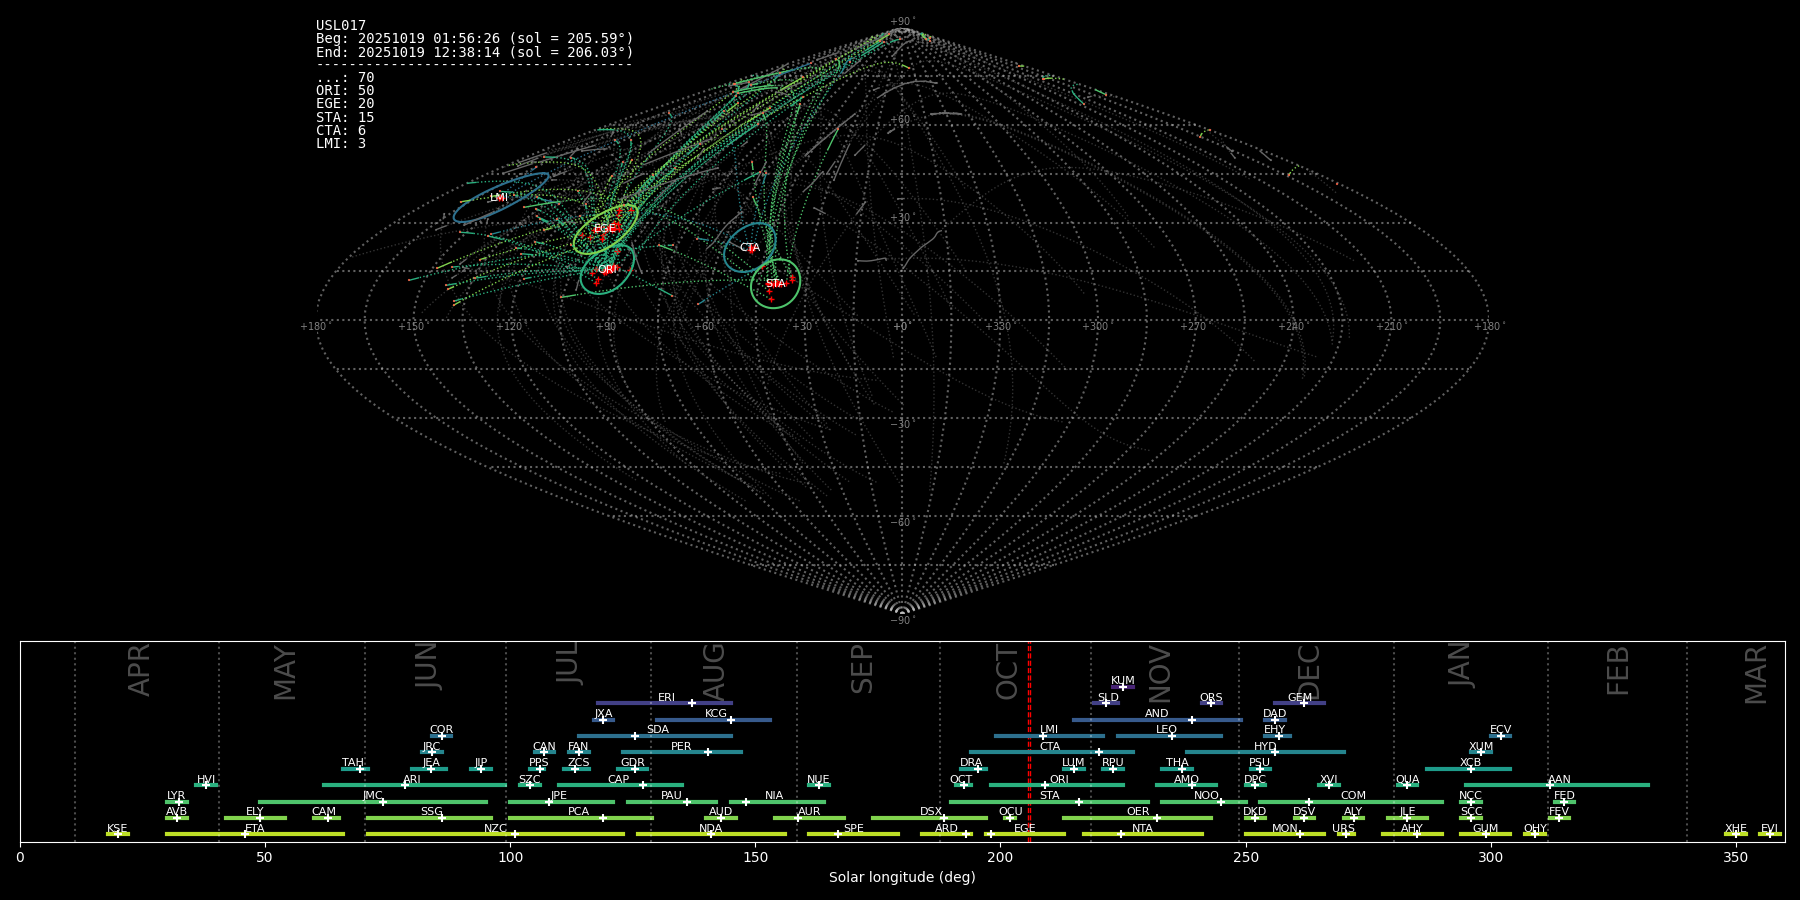Click the OER shower label in timeline
The image size is (1800, 900).
pyautogui.click(x=1138, y=812)
